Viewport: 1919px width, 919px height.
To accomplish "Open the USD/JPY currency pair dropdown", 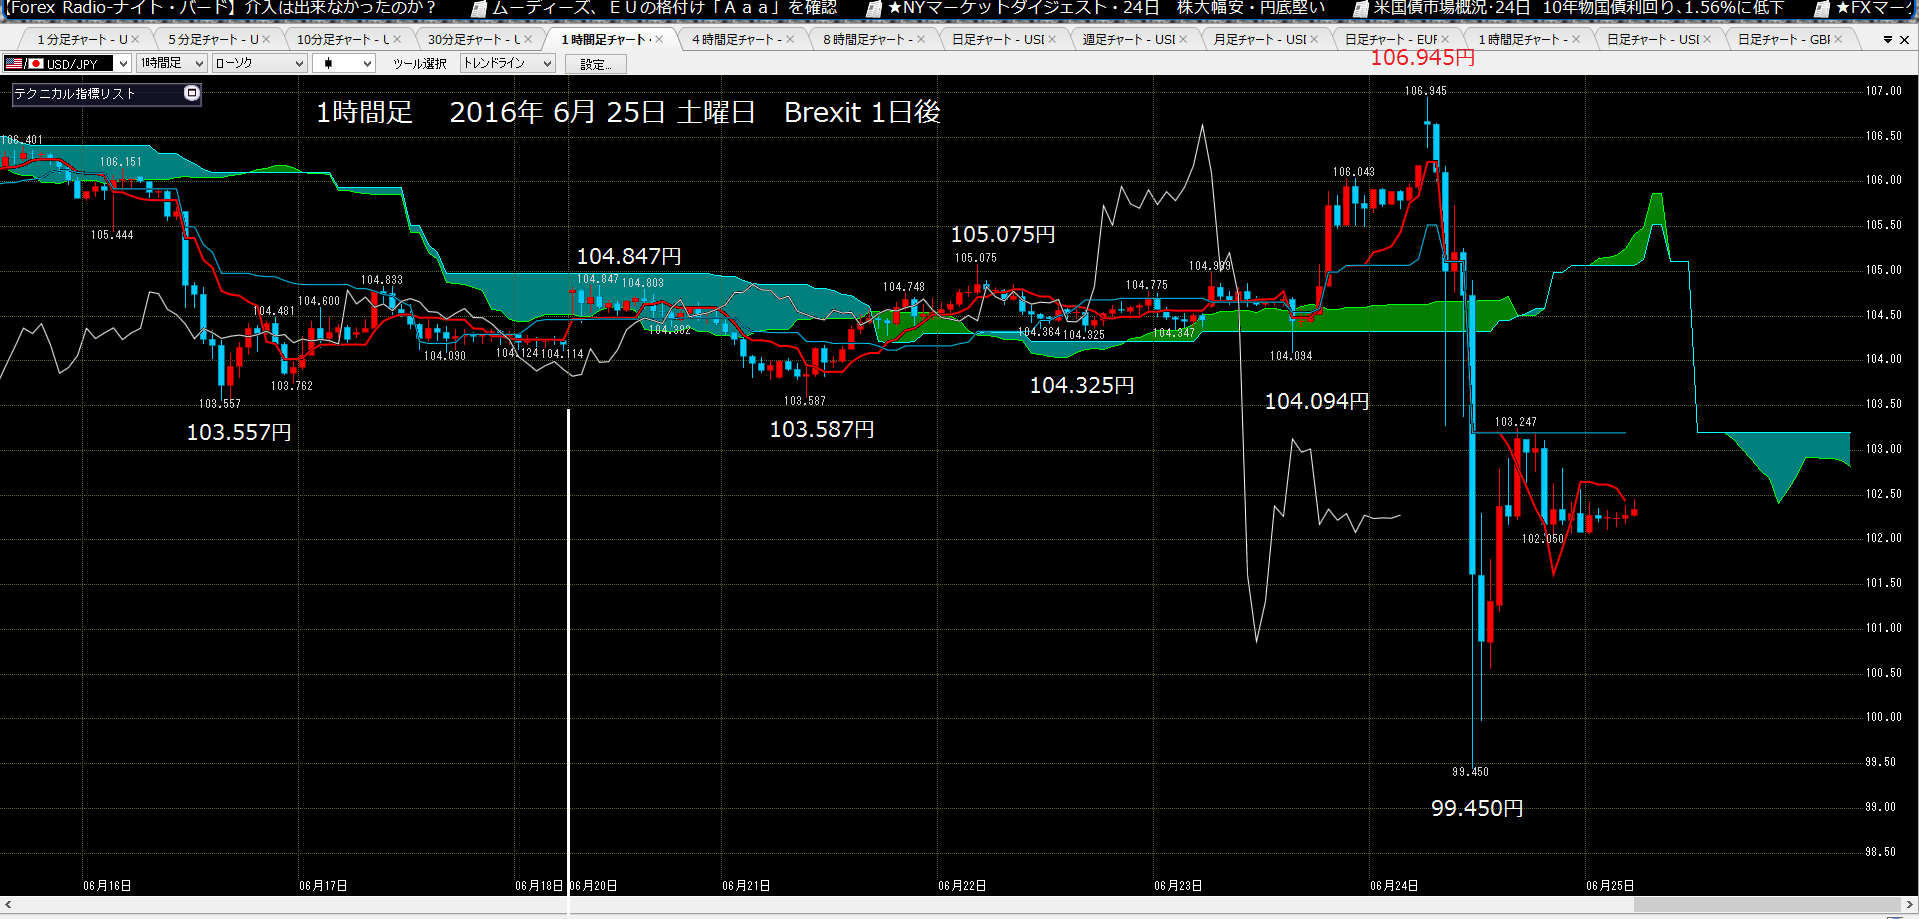I will 123,63.
